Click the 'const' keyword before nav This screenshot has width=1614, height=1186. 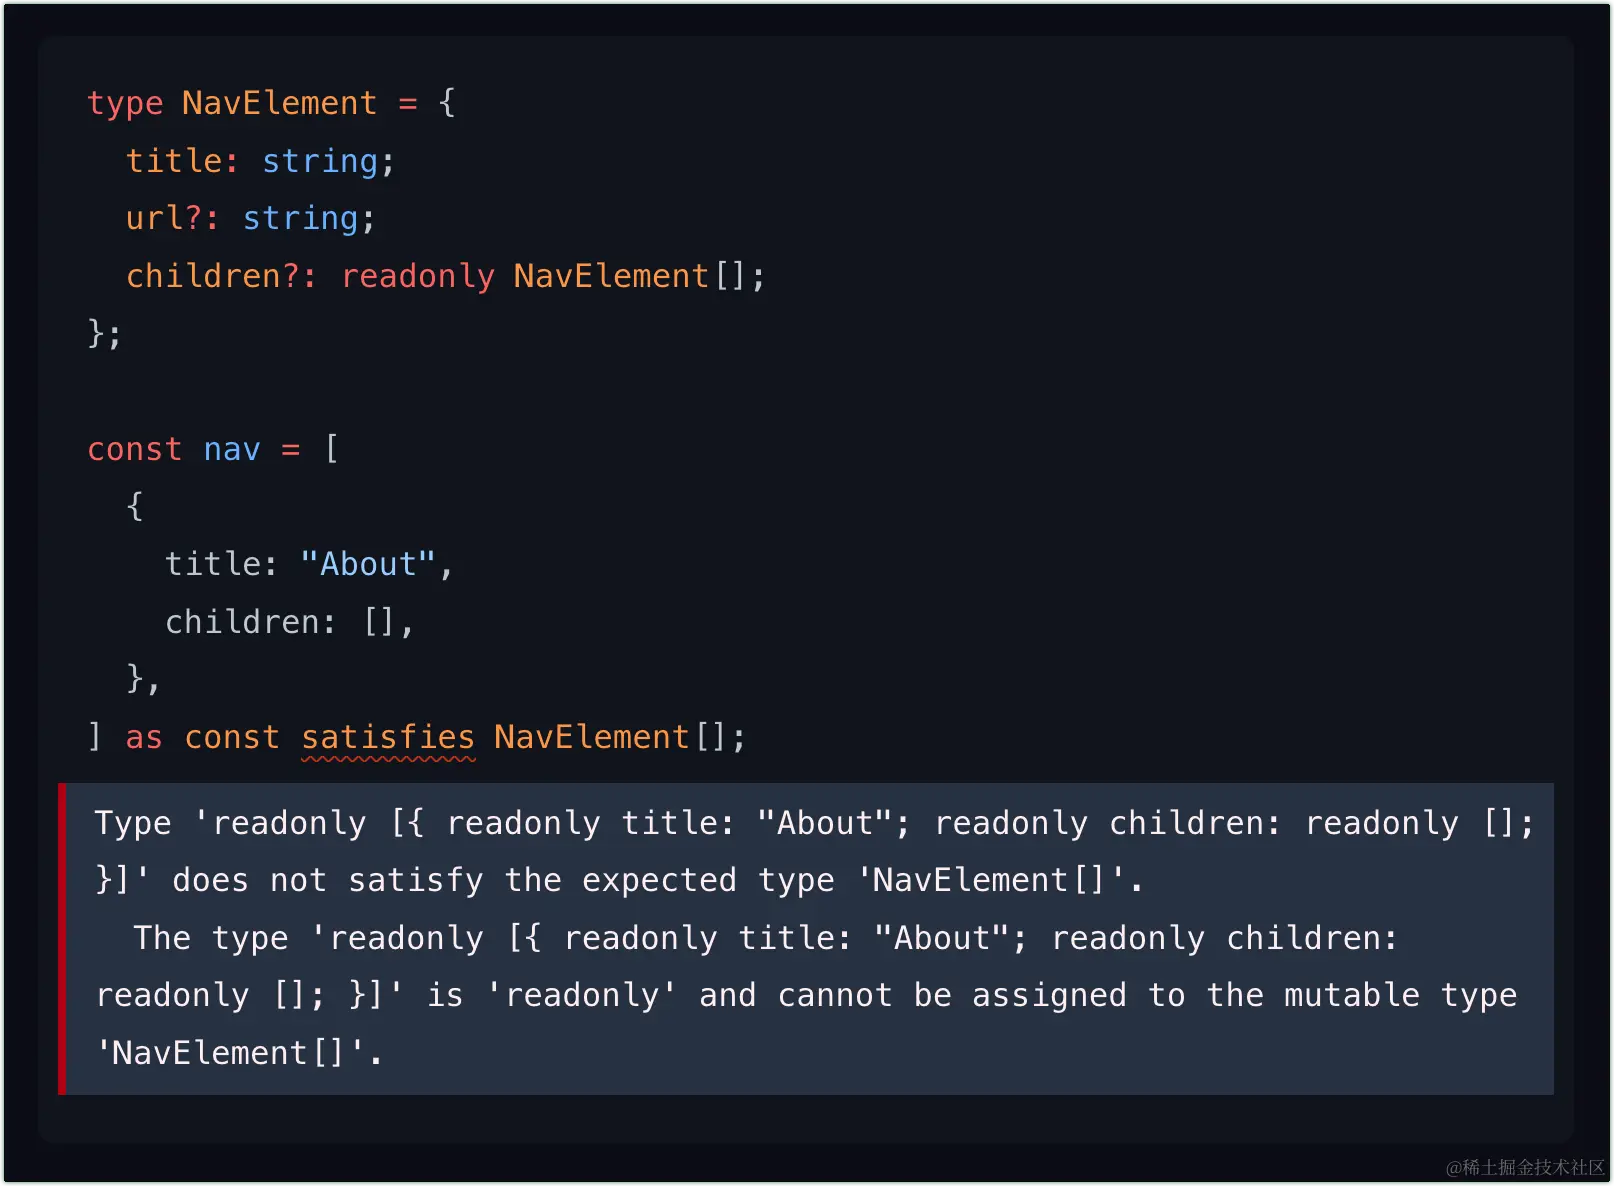134,450
